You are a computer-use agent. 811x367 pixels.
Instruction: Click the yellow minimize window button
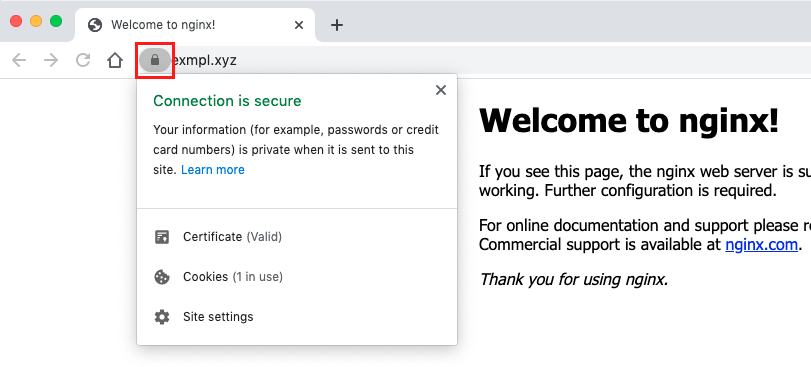point(36,21)
